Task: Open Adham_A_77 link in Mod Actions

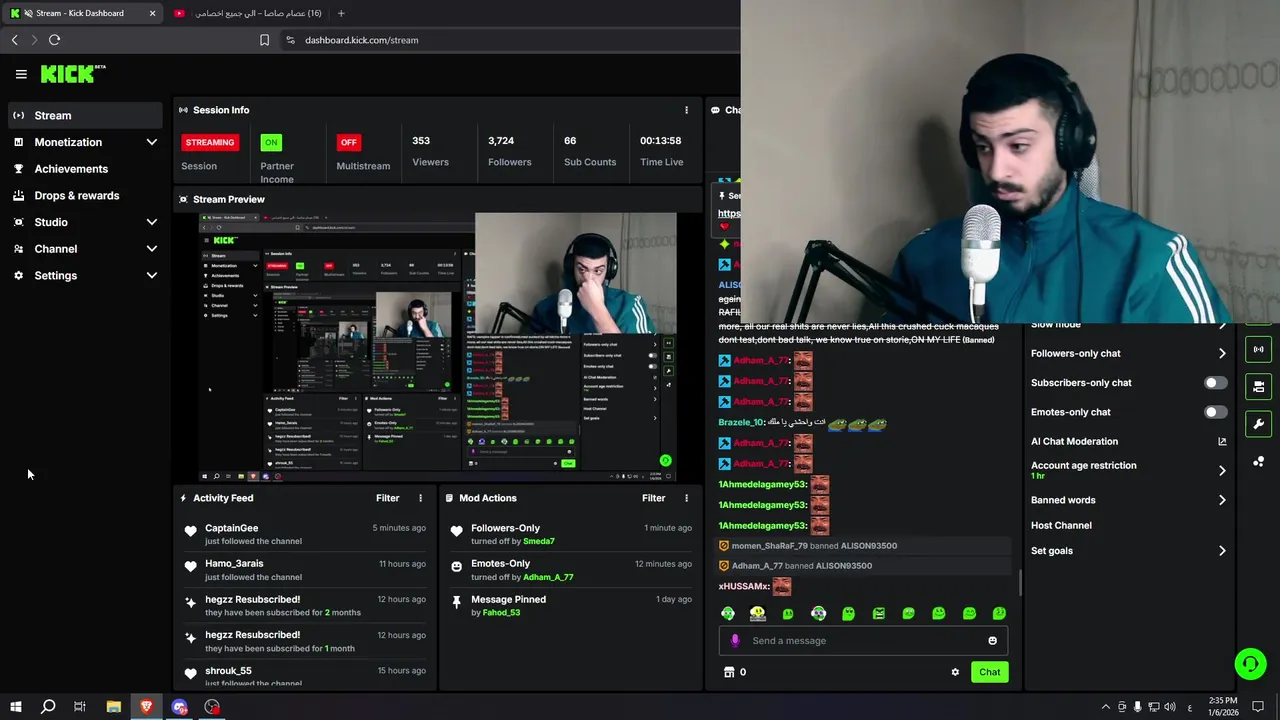Action: click(548, 577)
